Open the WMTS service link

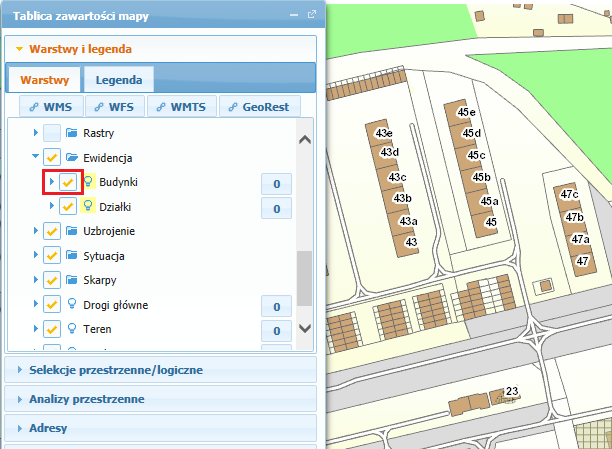click(181, 107)
